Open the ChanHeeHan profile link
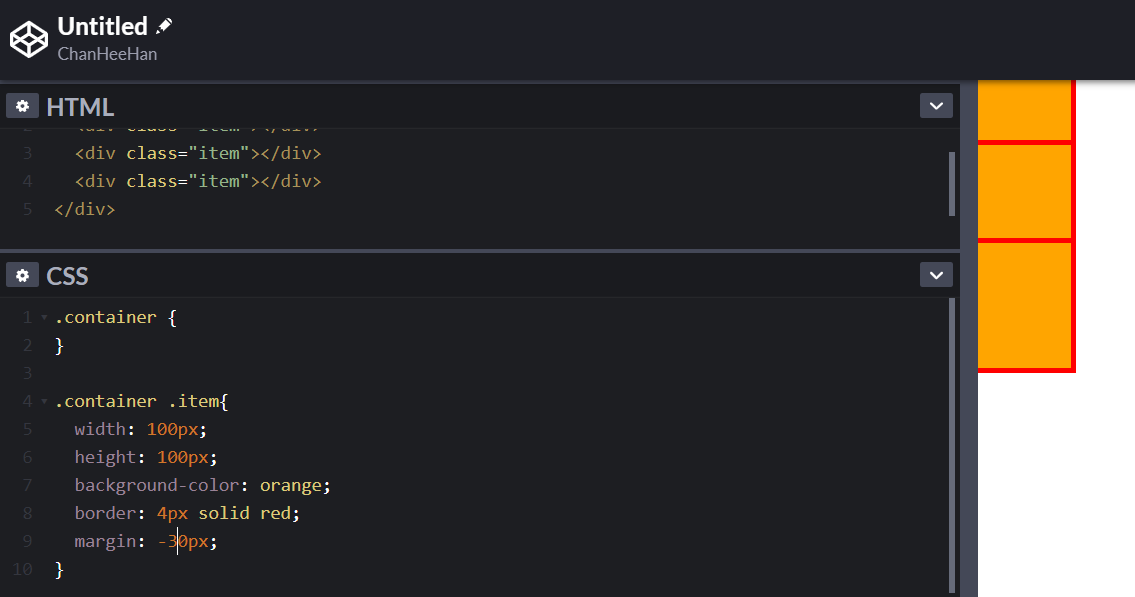The width and height of the screenshot is (1135, 597). [x=107, y=54]
